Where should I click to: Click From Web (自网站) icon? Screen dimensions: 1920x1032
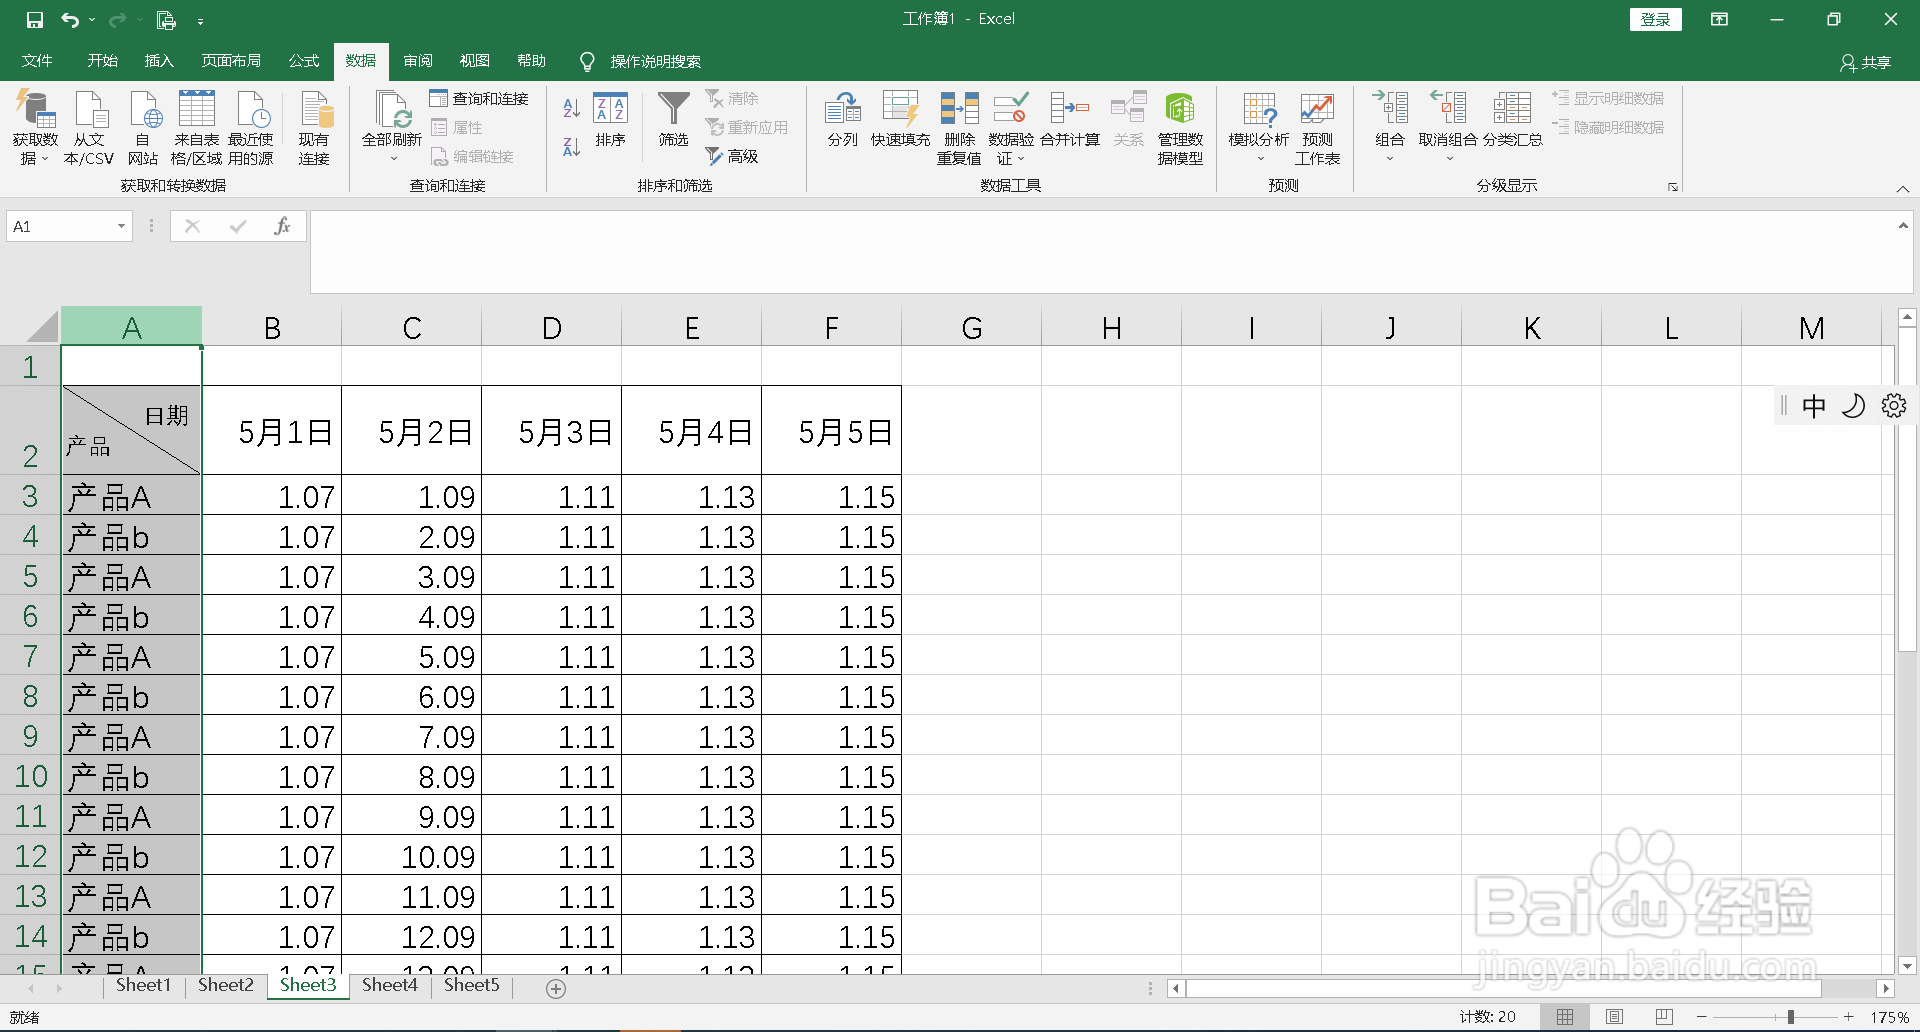143,128
